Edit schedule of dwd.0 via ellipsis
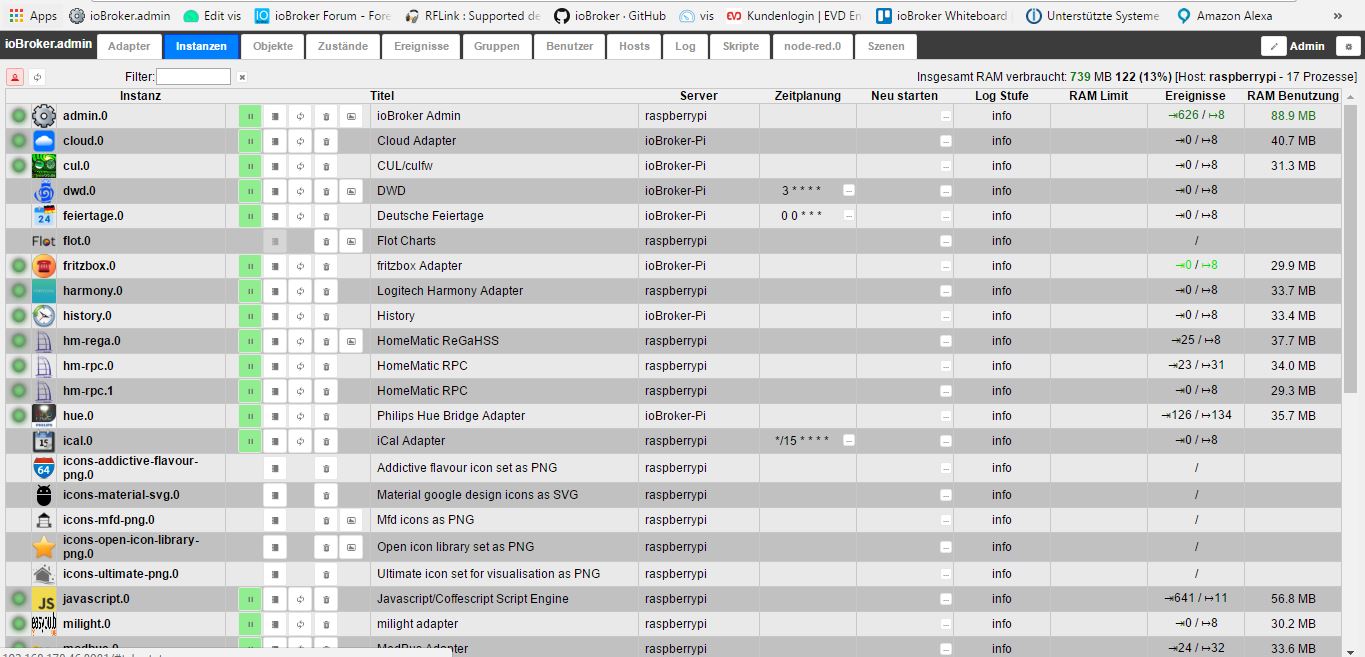Screen dimensions: 1365x657 point(849,190)
